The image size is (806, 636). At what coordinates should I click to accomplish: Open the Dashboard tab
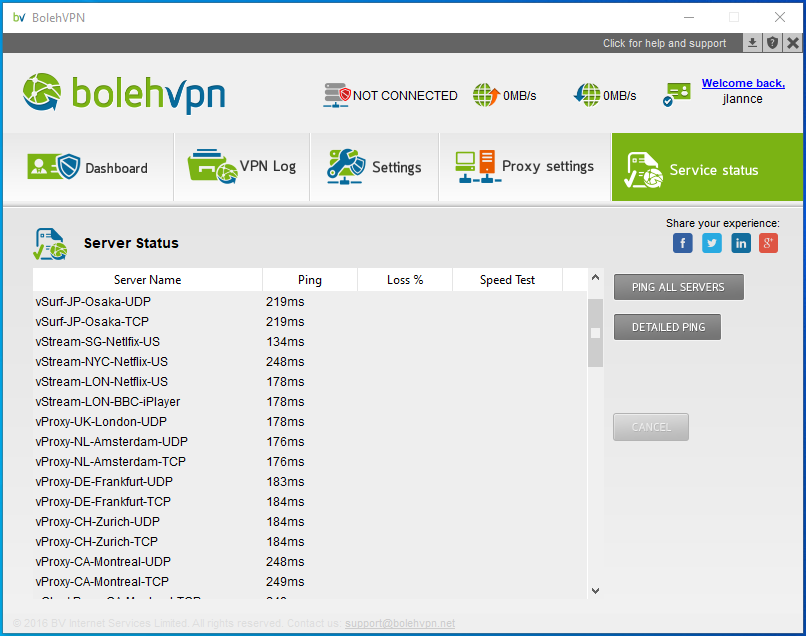tap(88, 167)
